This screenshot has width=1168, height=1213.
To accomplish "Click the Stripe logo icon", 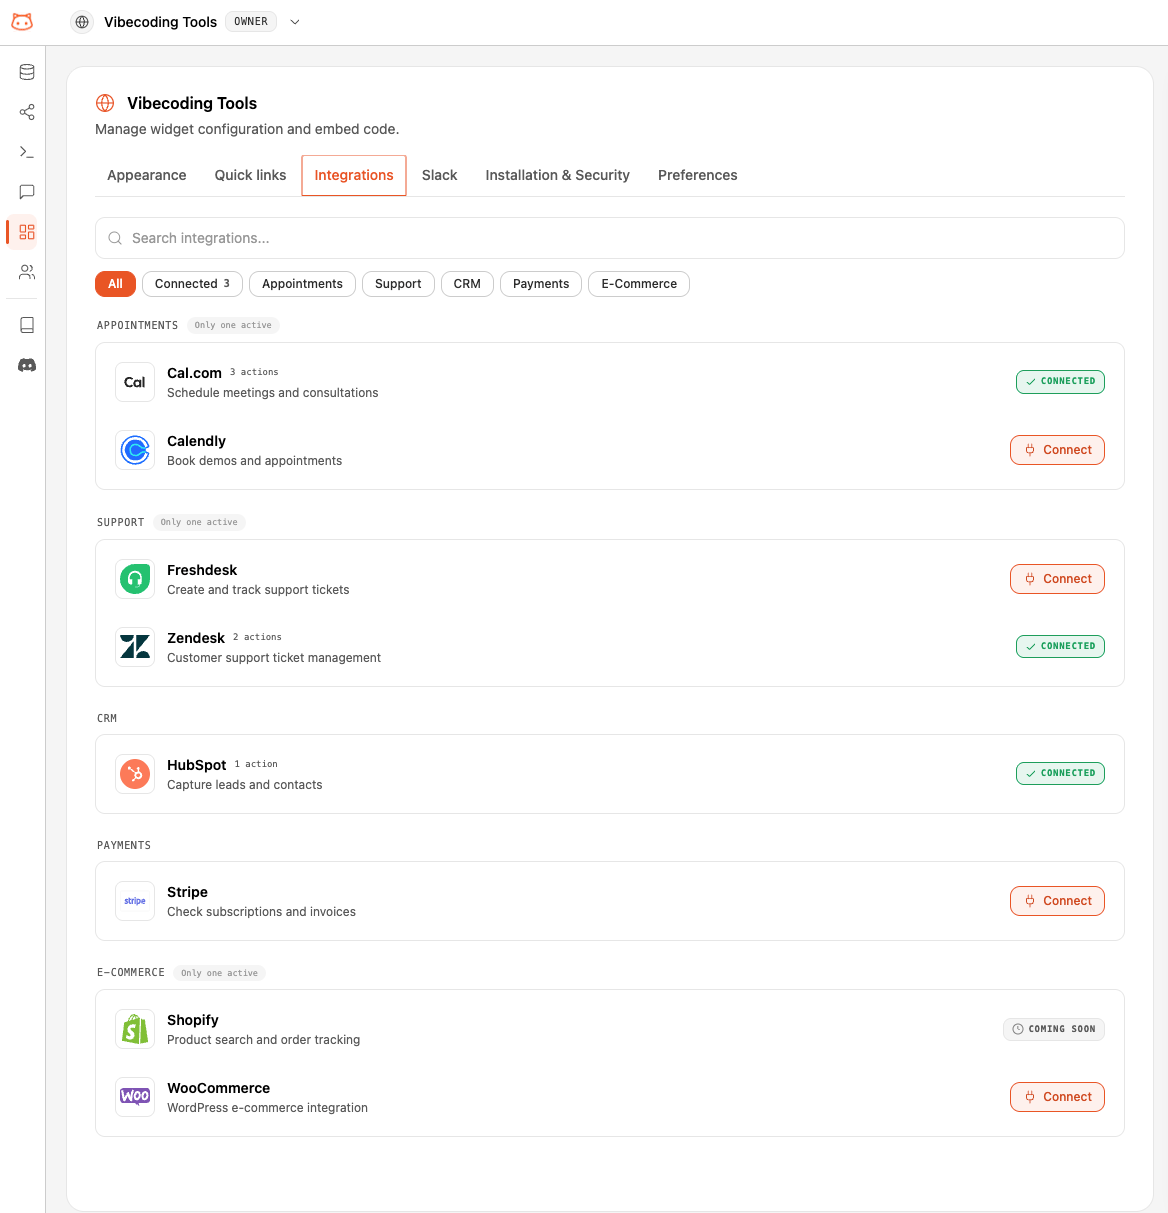I will [x=135, y=901].
